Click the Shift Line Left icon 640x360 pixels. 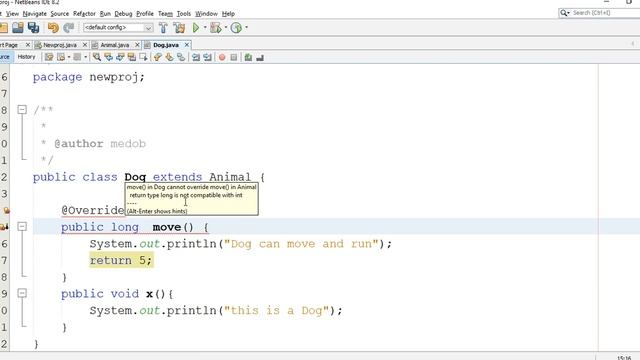point(196,57)
